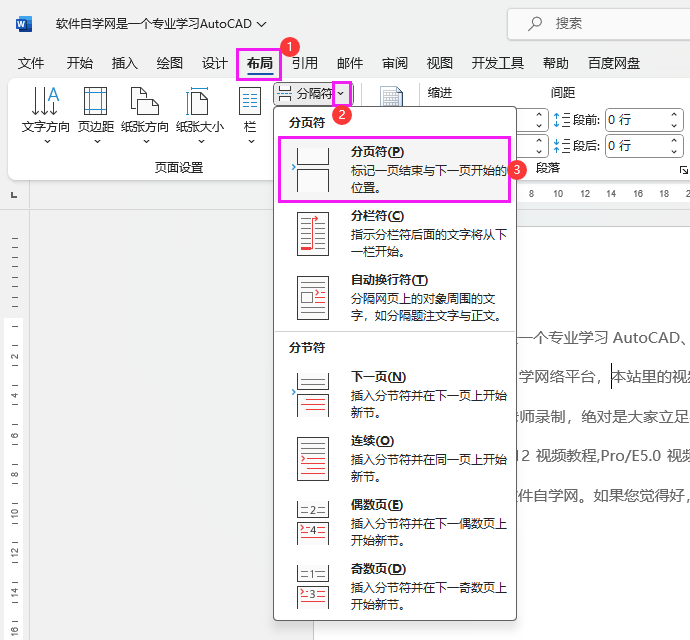Choose 偶数页(E) even page section break
The image size is (690, 640).
[x=394, y=522]
